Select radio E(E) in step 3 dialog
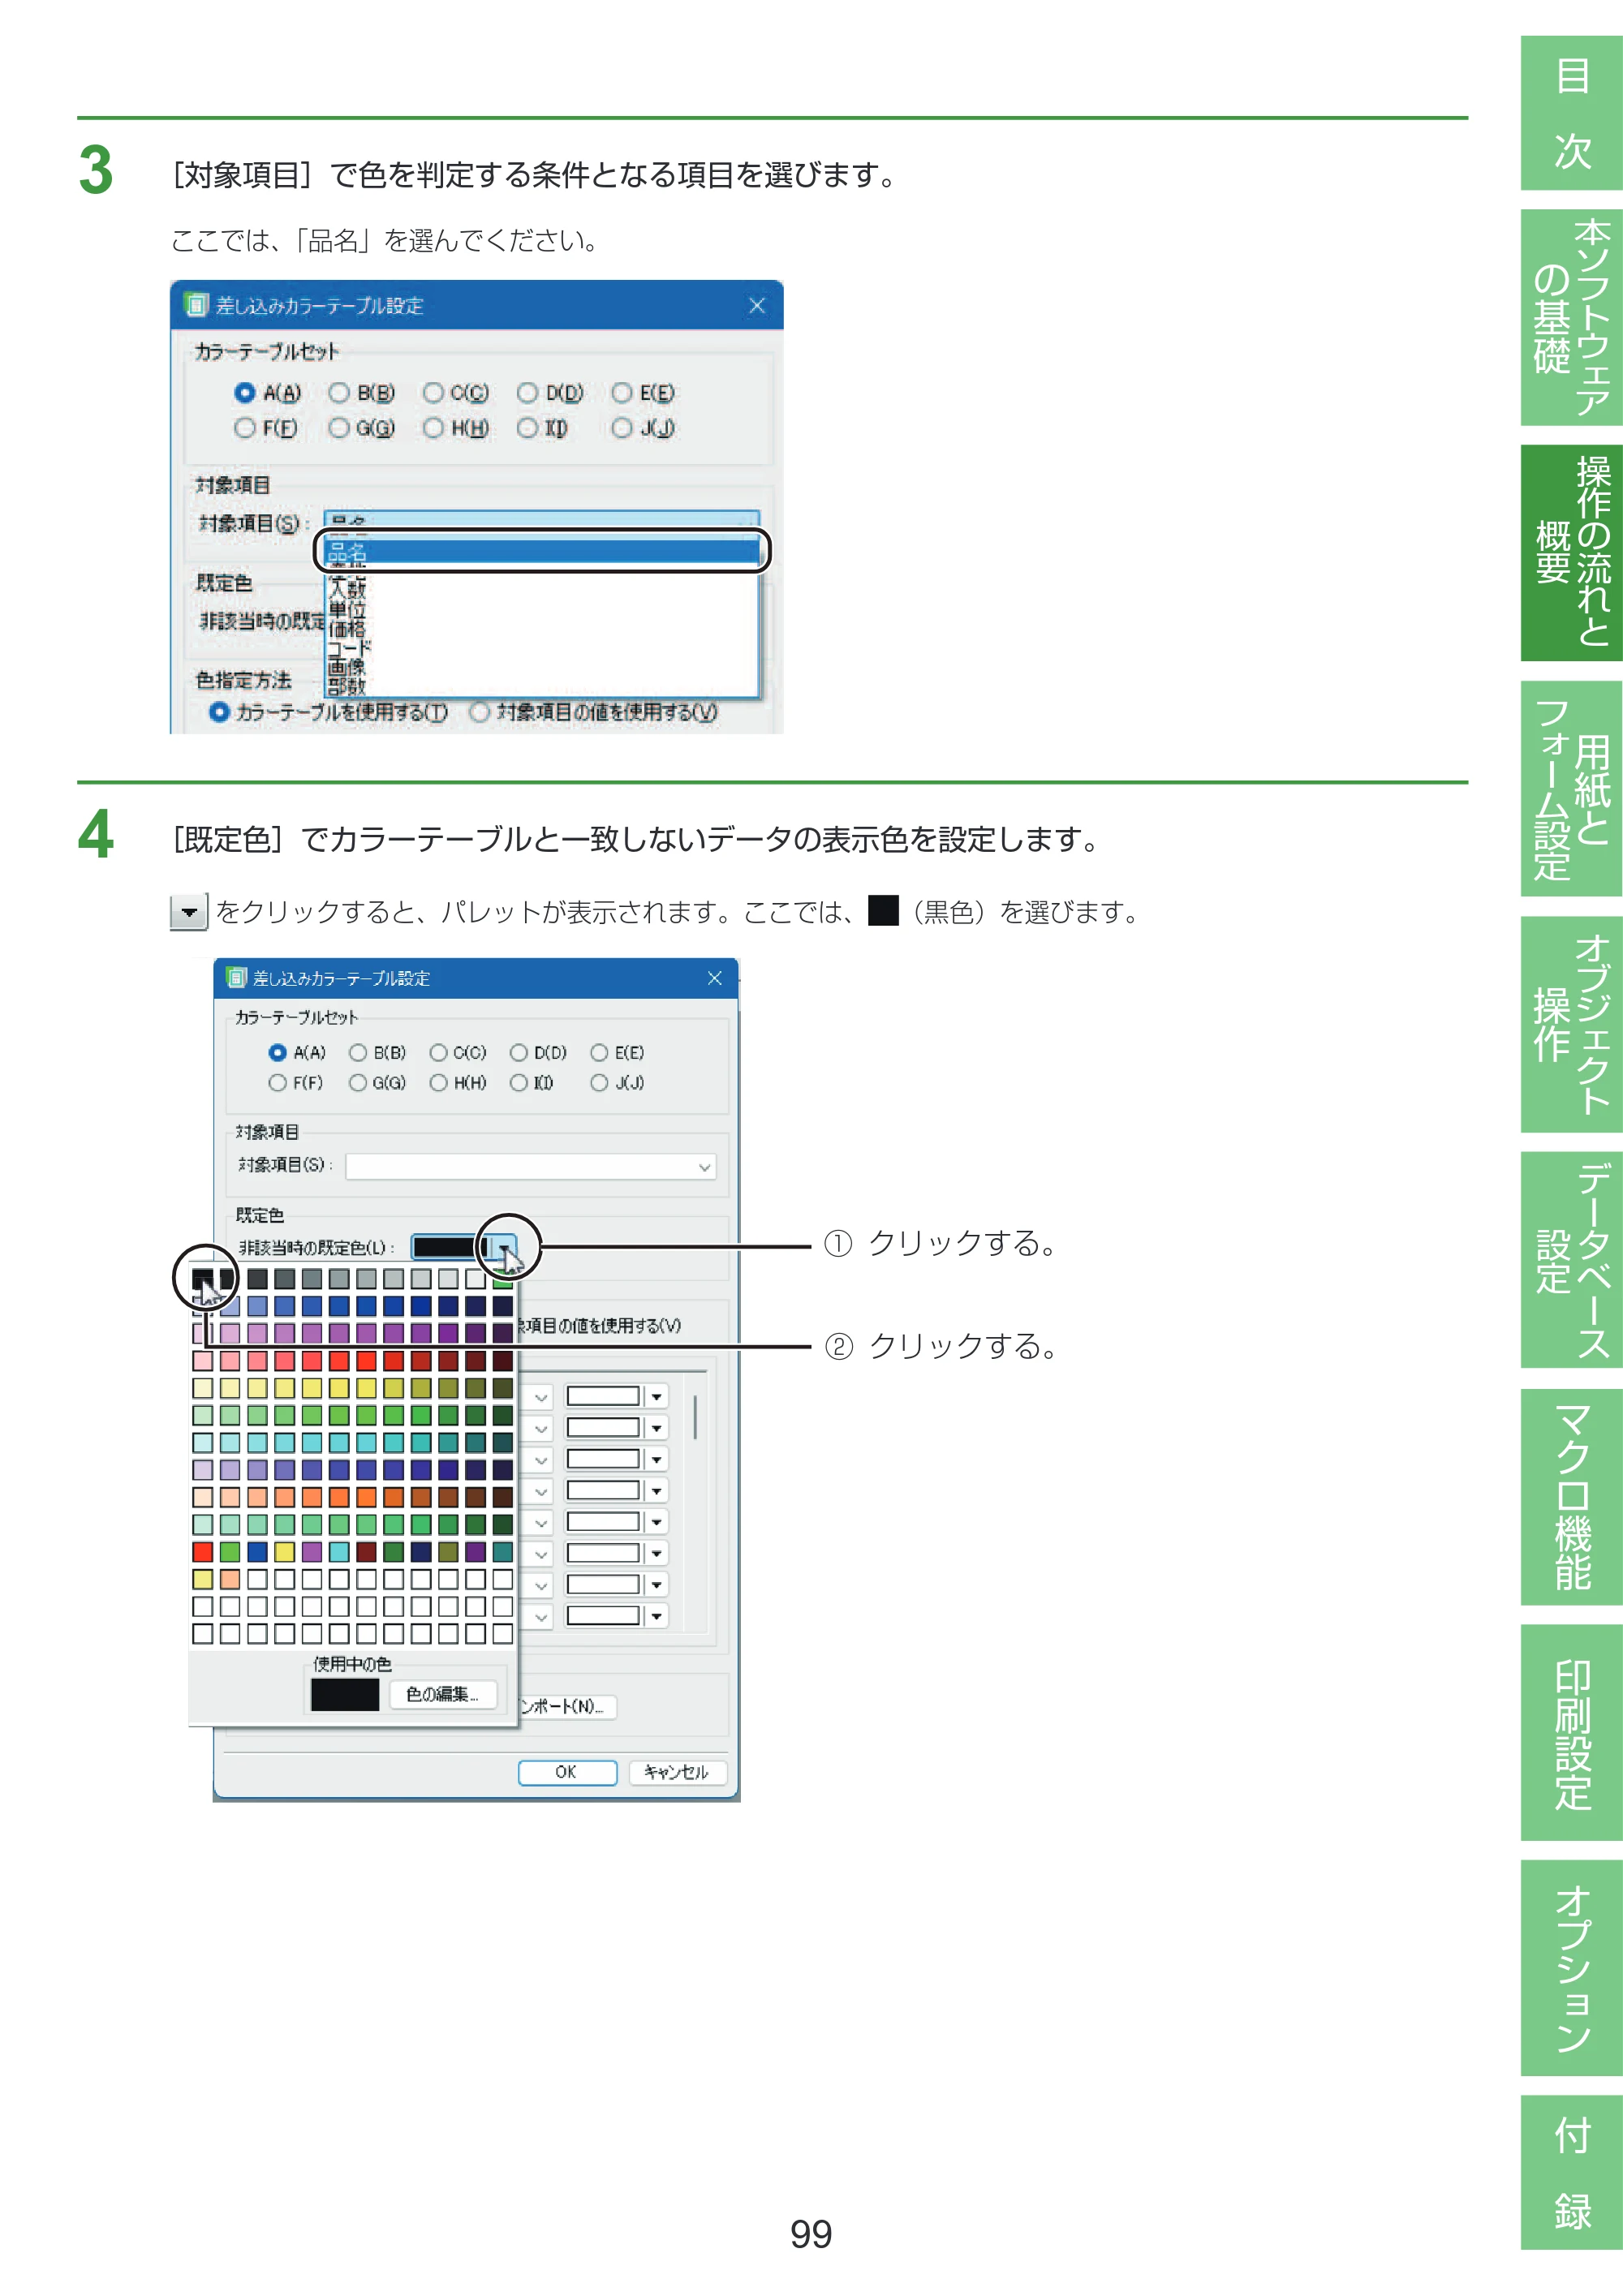1623x2296 pixels. tap(622, 393)
